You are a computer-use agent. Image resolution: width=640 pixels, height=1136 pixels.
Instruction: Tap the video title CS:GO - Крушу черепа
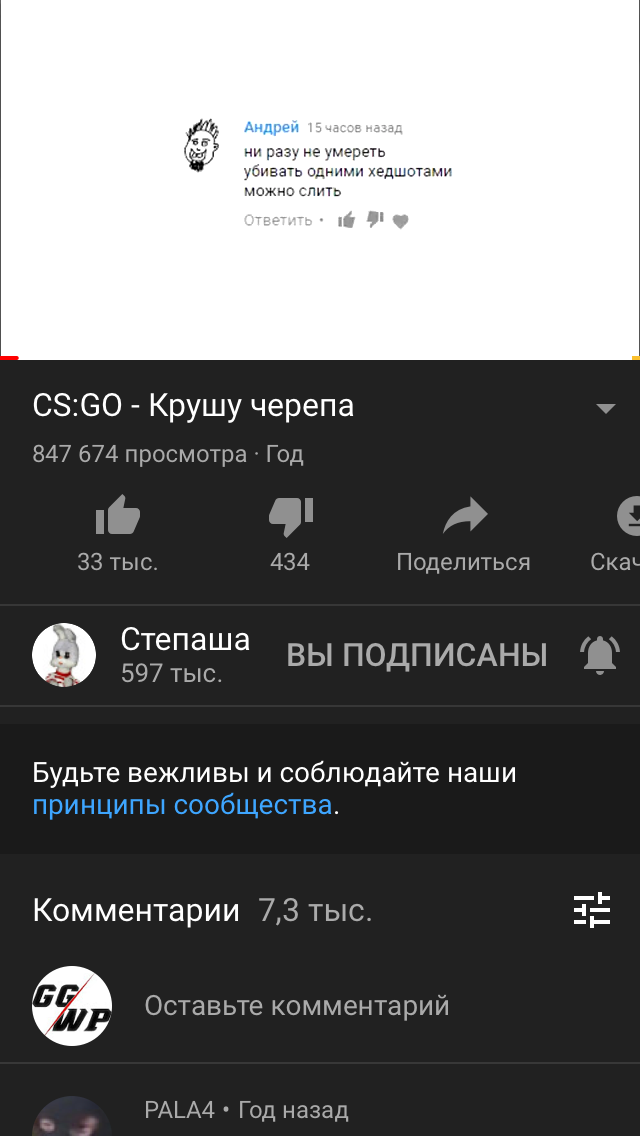point(194,406)
